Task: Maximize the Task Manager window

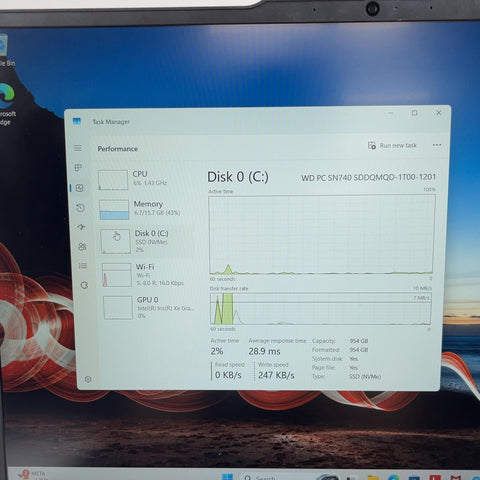Action: point(414,113)
